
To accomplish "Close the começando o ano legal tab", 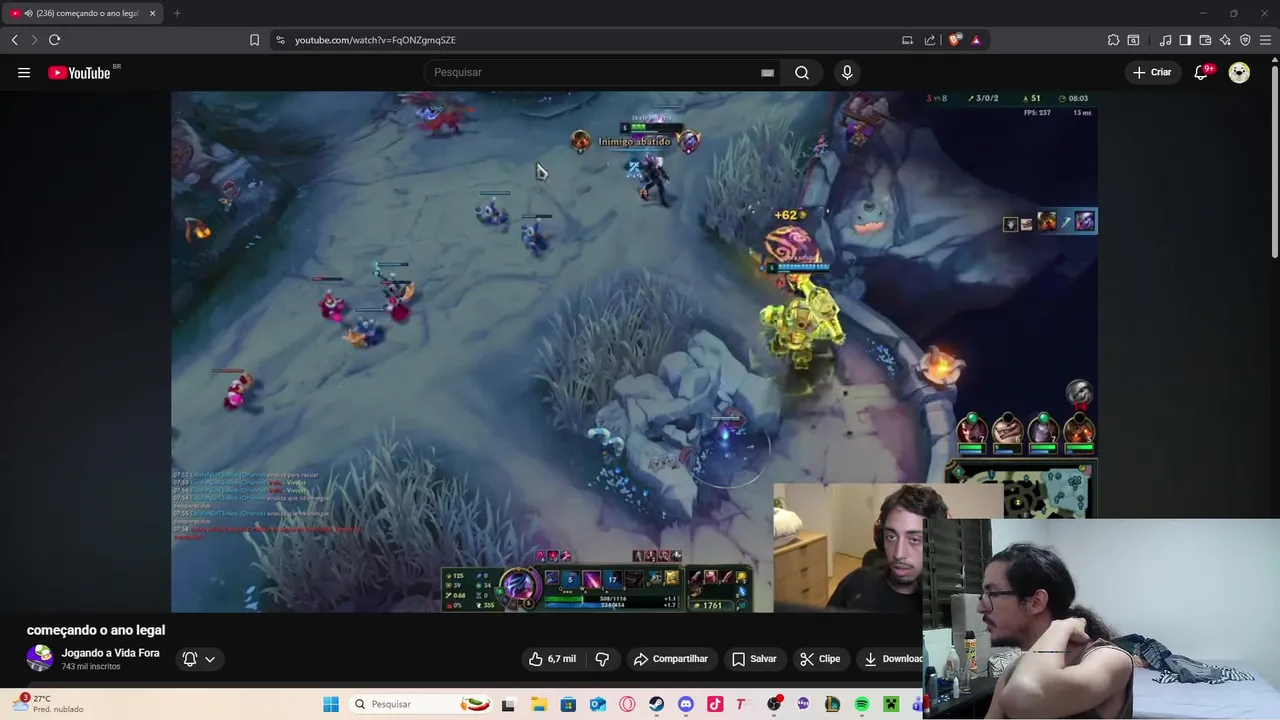I will click(x=152, y=13).
